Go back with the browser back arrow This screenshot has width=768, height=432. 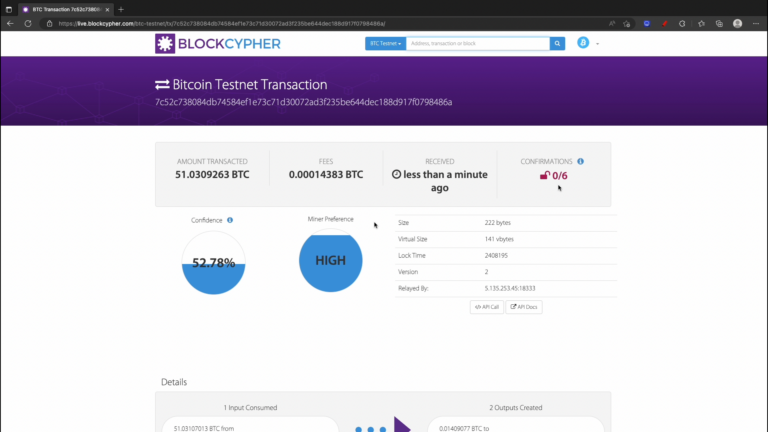pyautogui.click(x=10, y=24)
